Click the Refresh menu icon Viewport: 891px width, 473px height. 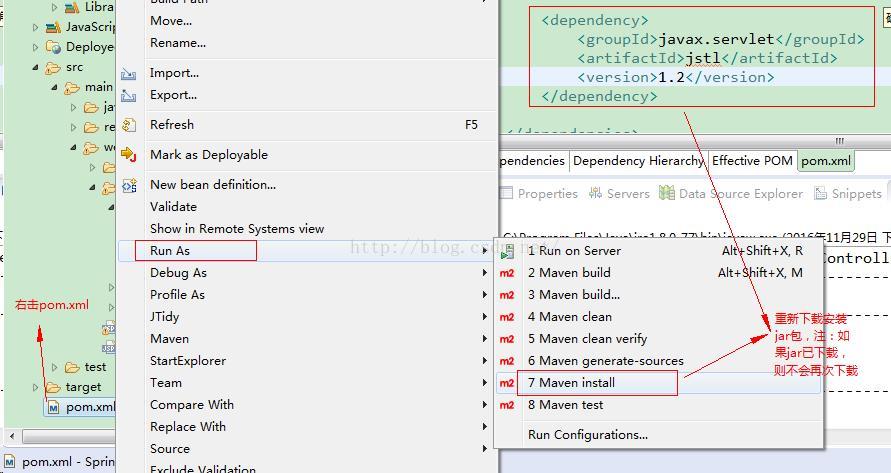pos(129,125)
